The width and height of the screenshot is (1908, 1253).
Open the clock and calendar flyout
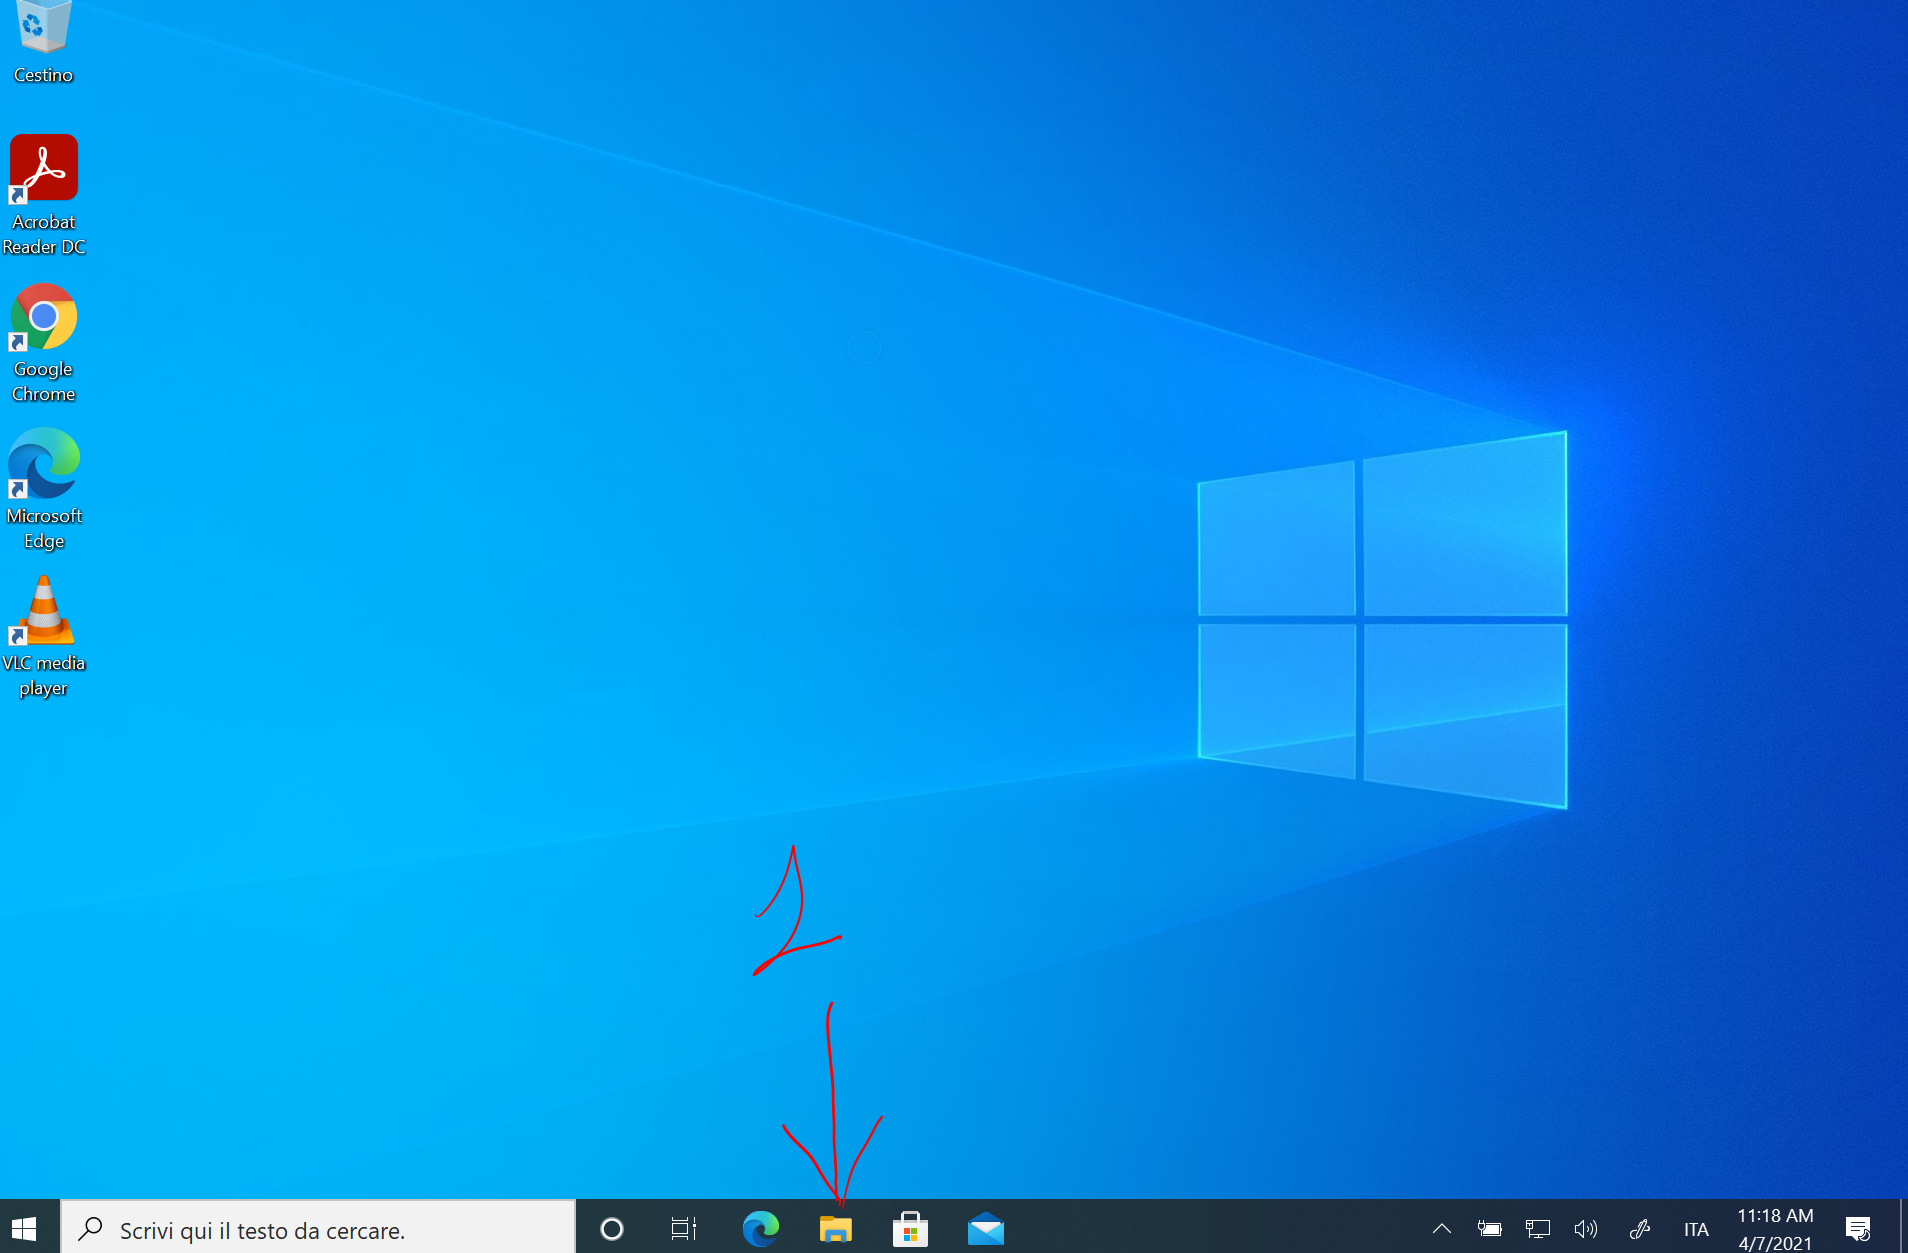[1775, 1229]
